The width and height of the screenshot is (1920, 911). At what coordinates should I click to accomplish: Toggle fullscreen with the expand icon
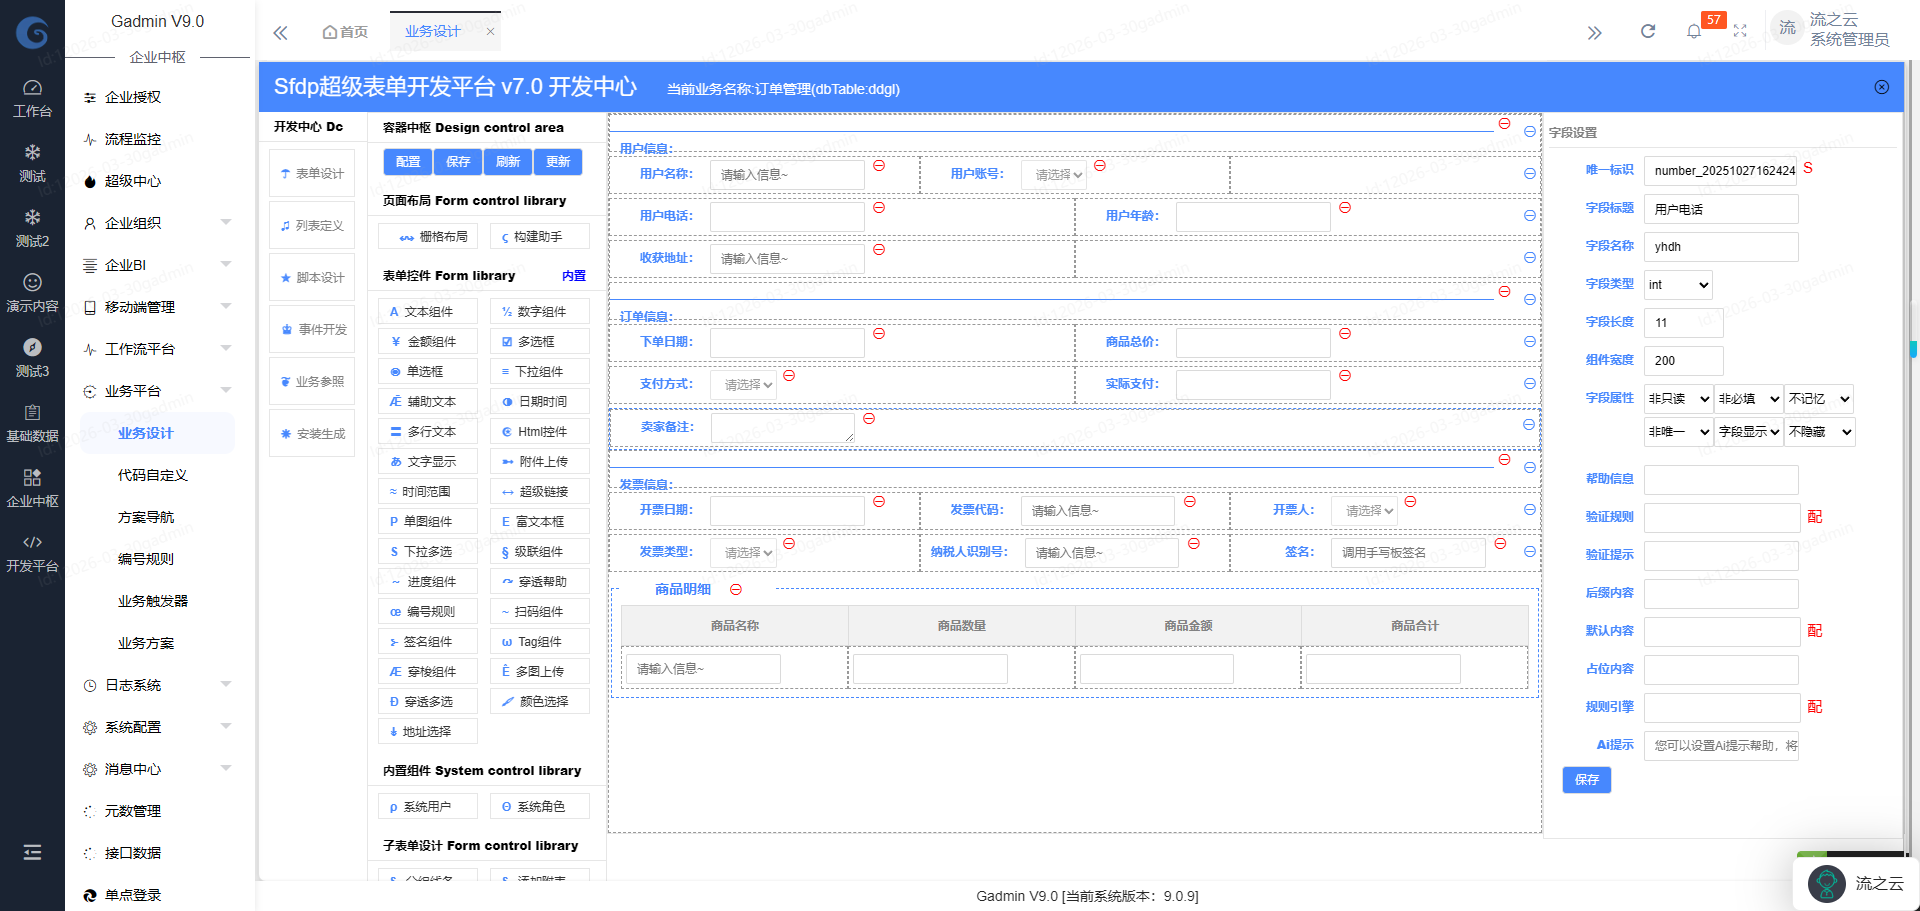point(1740,32)
